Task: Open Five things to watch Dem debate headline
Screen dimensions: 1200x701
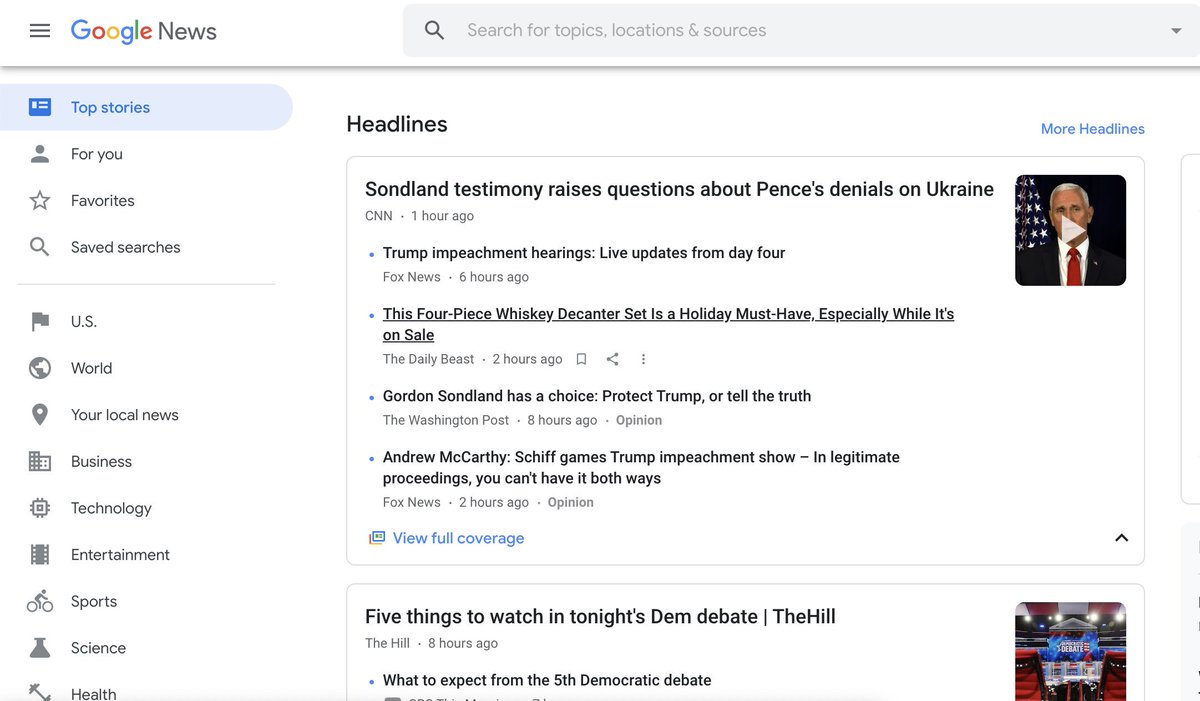Action: coord(600,616)
